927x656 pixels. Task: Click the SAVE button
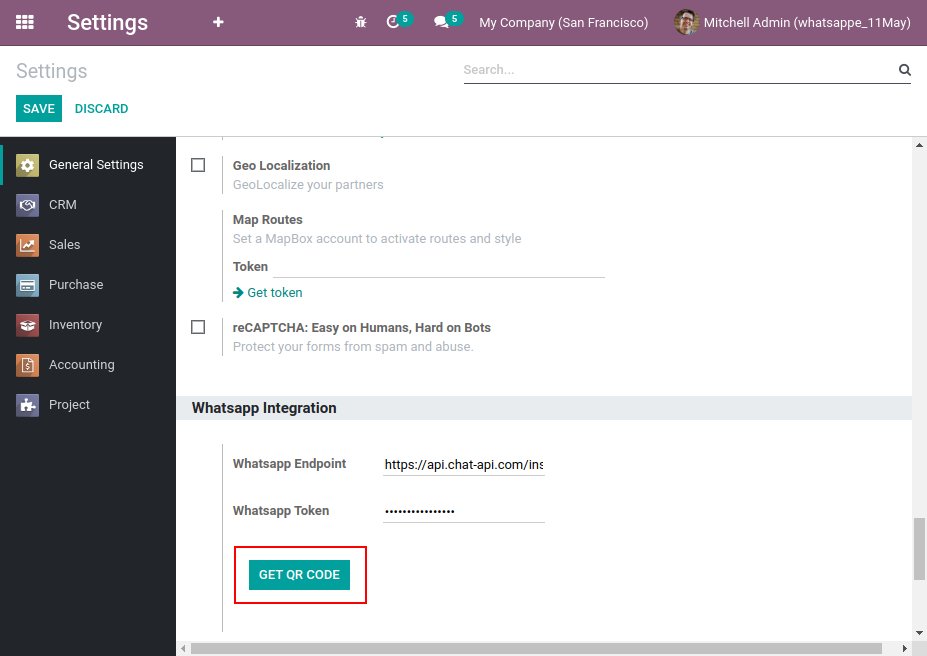tap(39, 109)
